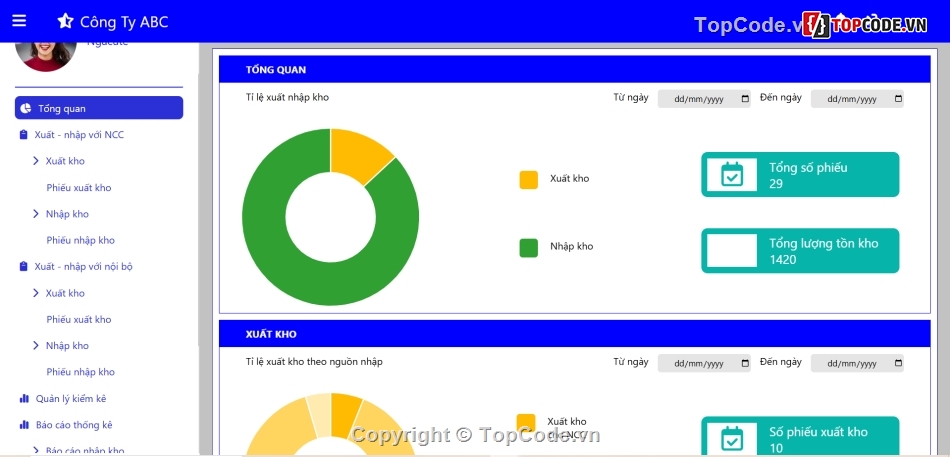This screenshot has width=950, height=457.
Task: Click the 'Nhập kho' legend label
Action: pyautogui.click(x=571, y=247)
